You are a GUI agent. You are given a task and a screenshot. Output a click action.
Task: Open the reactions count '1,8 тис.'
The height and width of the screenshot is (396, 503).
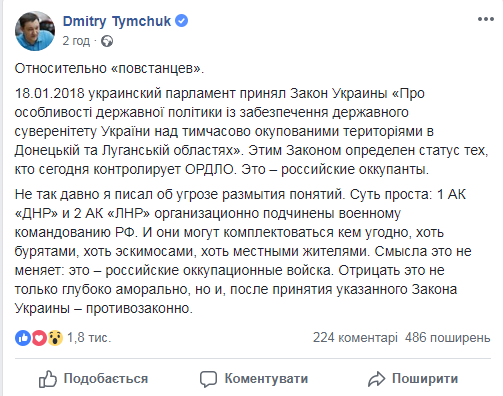[89, 338]
